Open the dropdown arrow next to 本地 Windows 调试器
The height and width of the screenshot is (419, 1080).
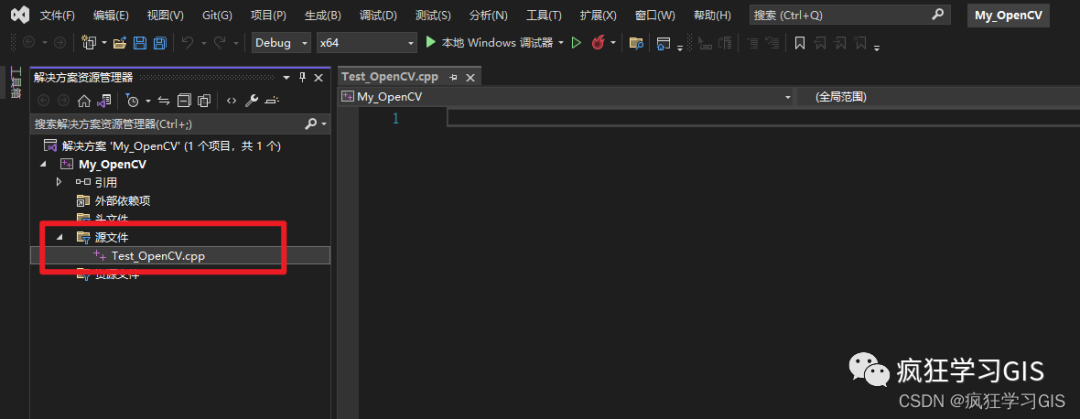pos(561,43)
